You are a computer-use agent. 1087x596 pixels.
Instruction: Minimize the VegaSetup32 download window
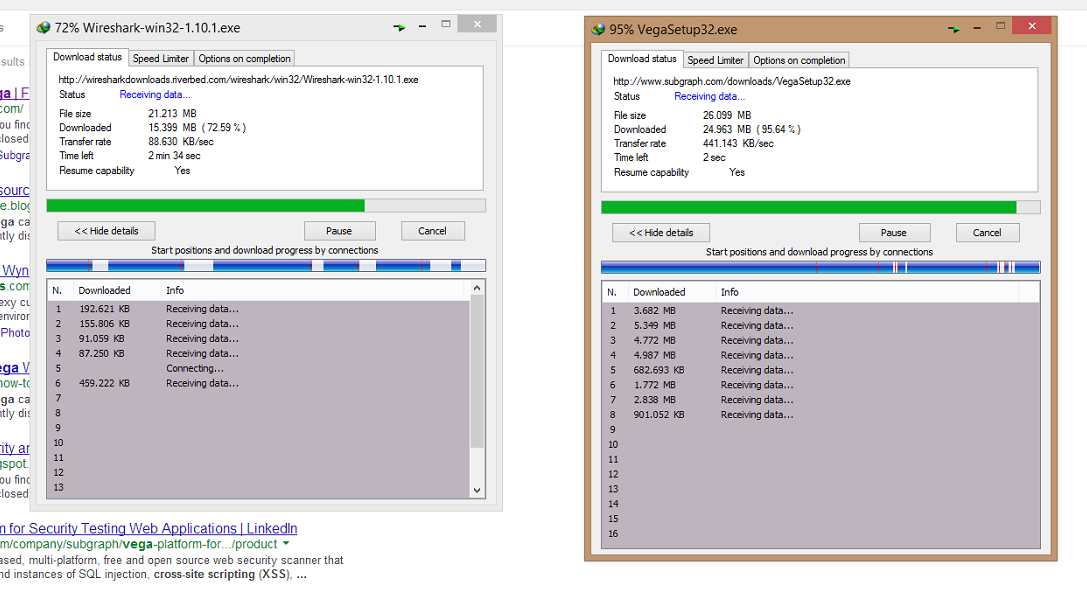tap(977, 28)
